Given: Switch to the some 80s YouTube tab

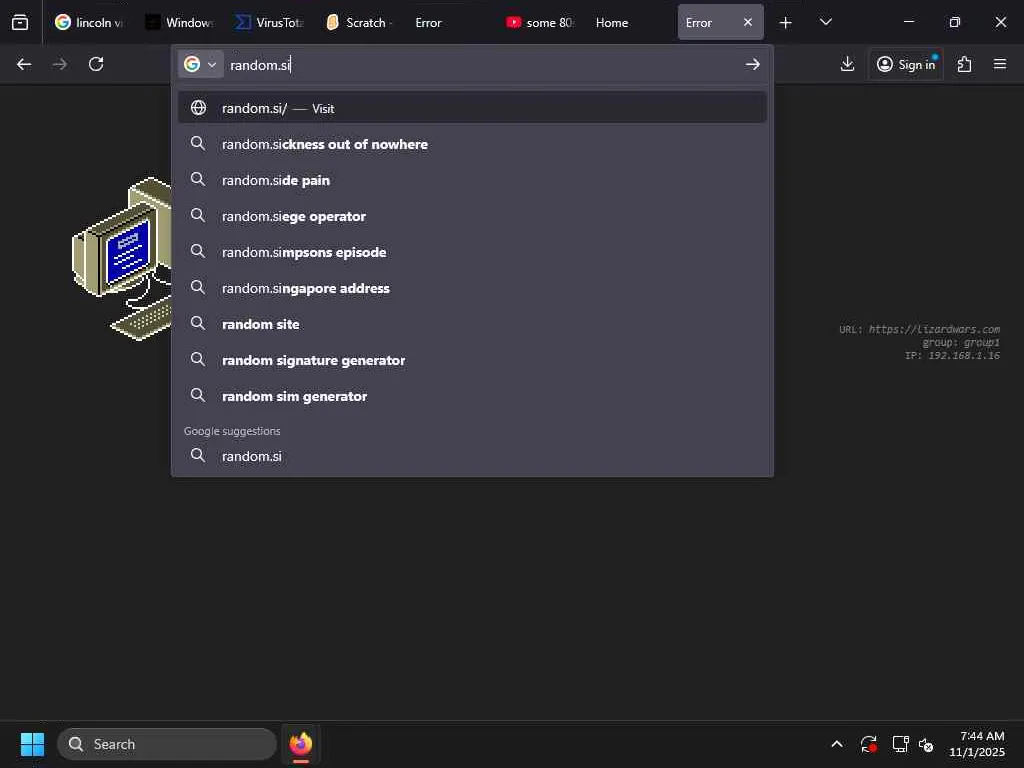Looking at the screenshot, I should click(x=540, y=22).
